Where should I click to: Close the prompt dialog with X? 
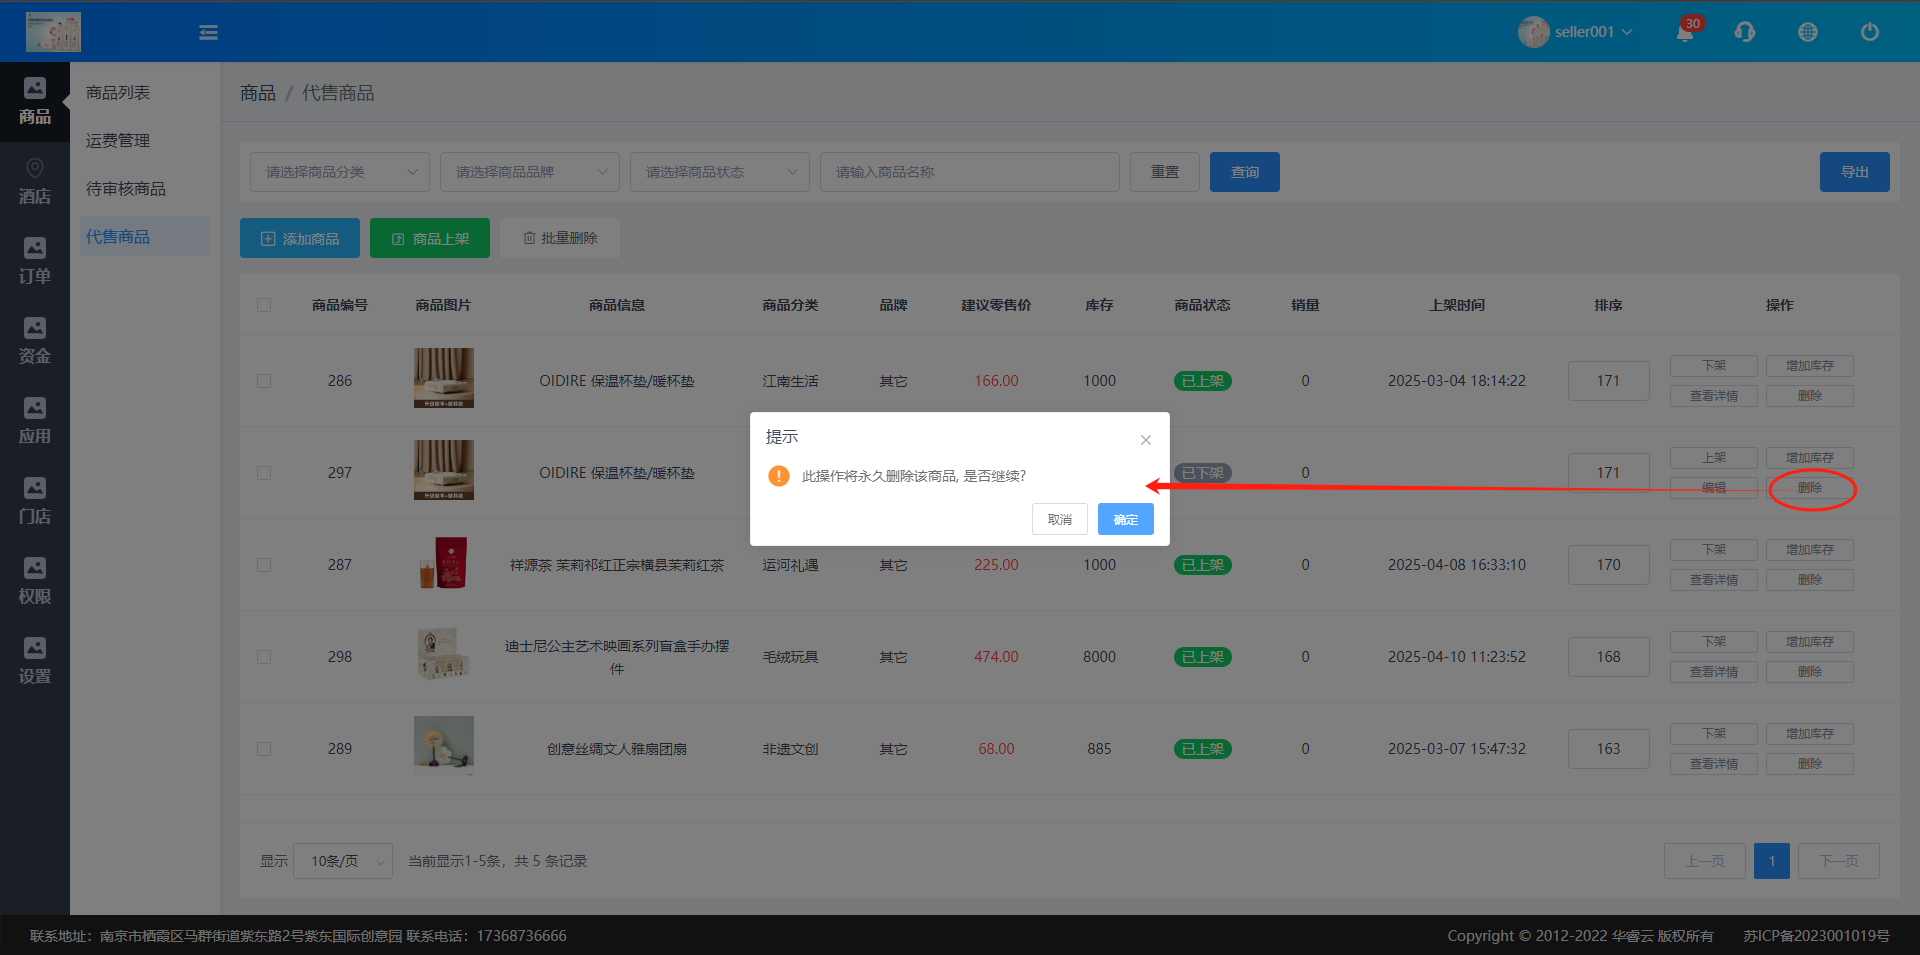click(x=1146, y=440)
